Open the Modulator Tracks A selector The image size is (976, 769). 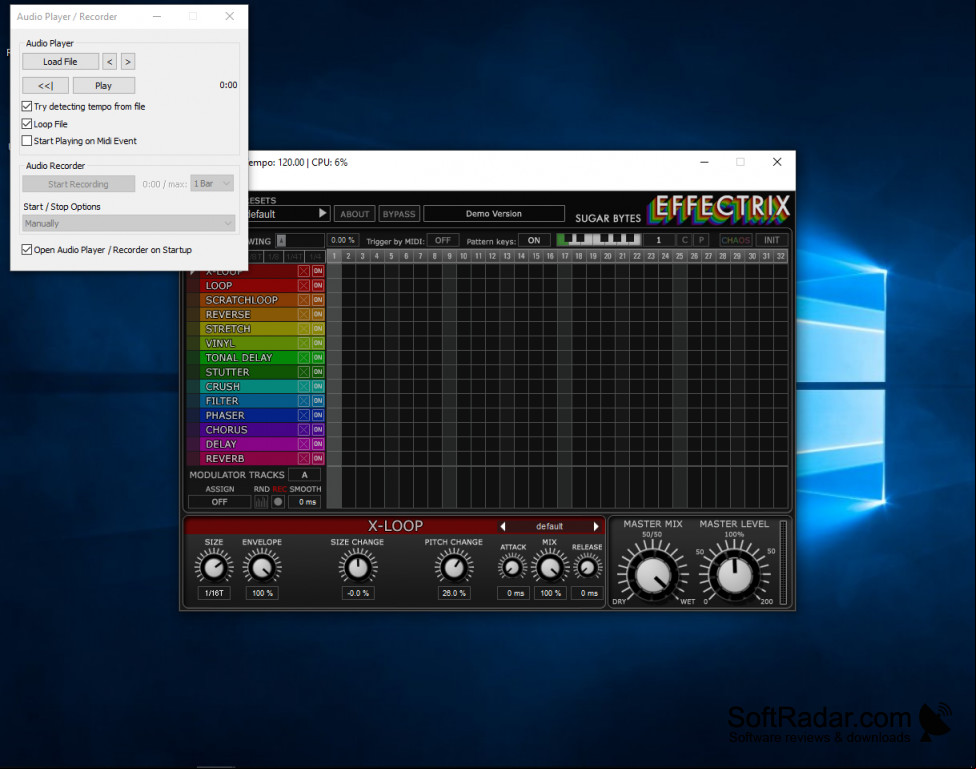(x=304, y=475)
